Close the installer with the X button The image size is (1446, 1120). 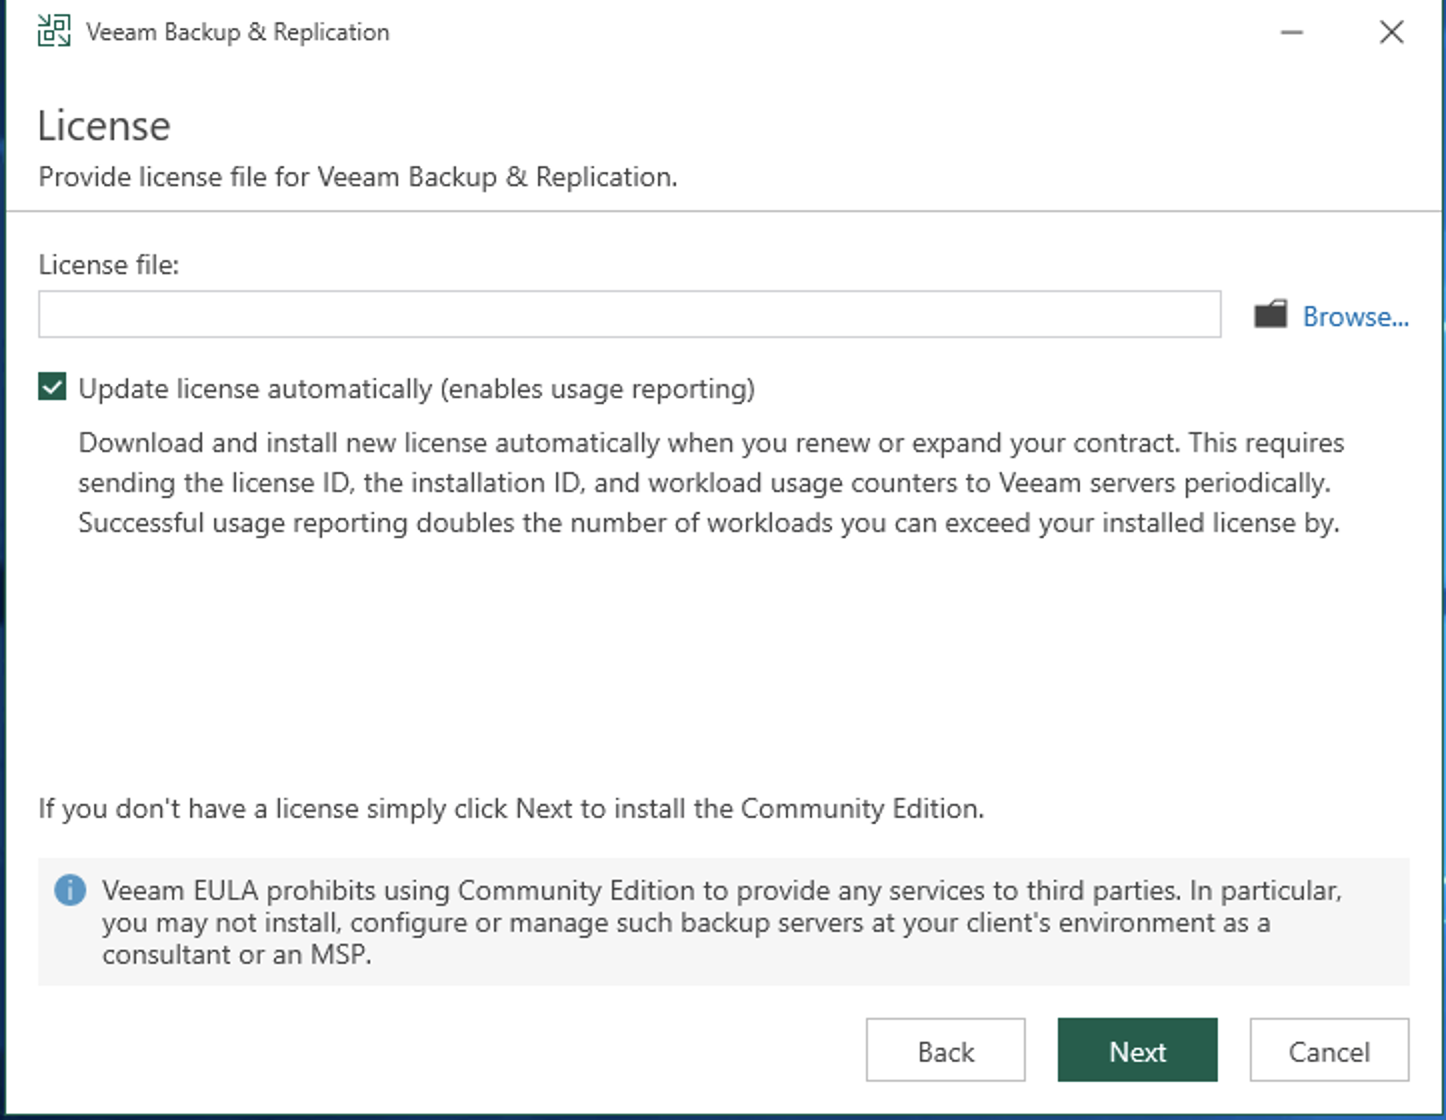point(1391,32)
